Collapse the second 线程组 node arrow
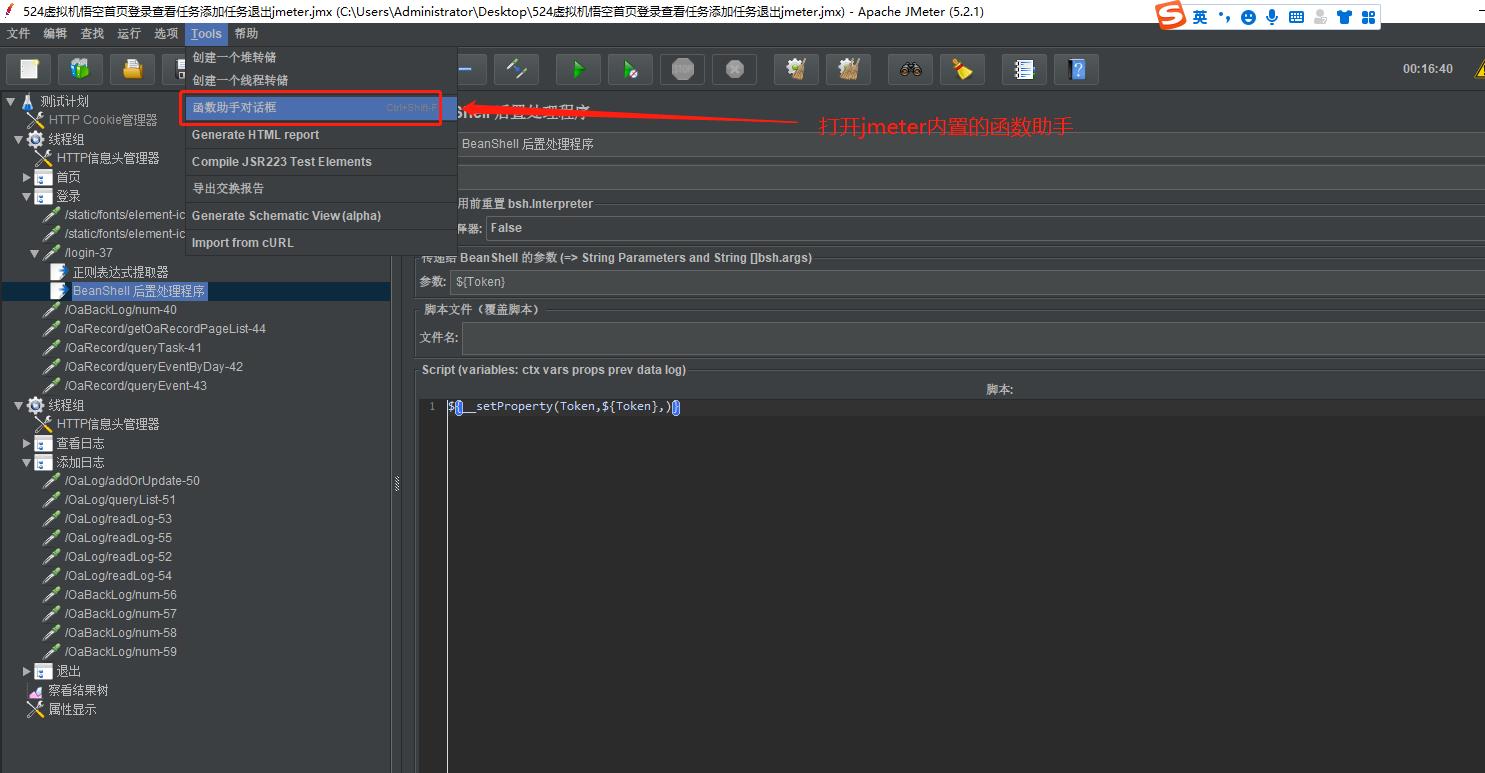Screen dimensions: 1485x773 (18, 405)
